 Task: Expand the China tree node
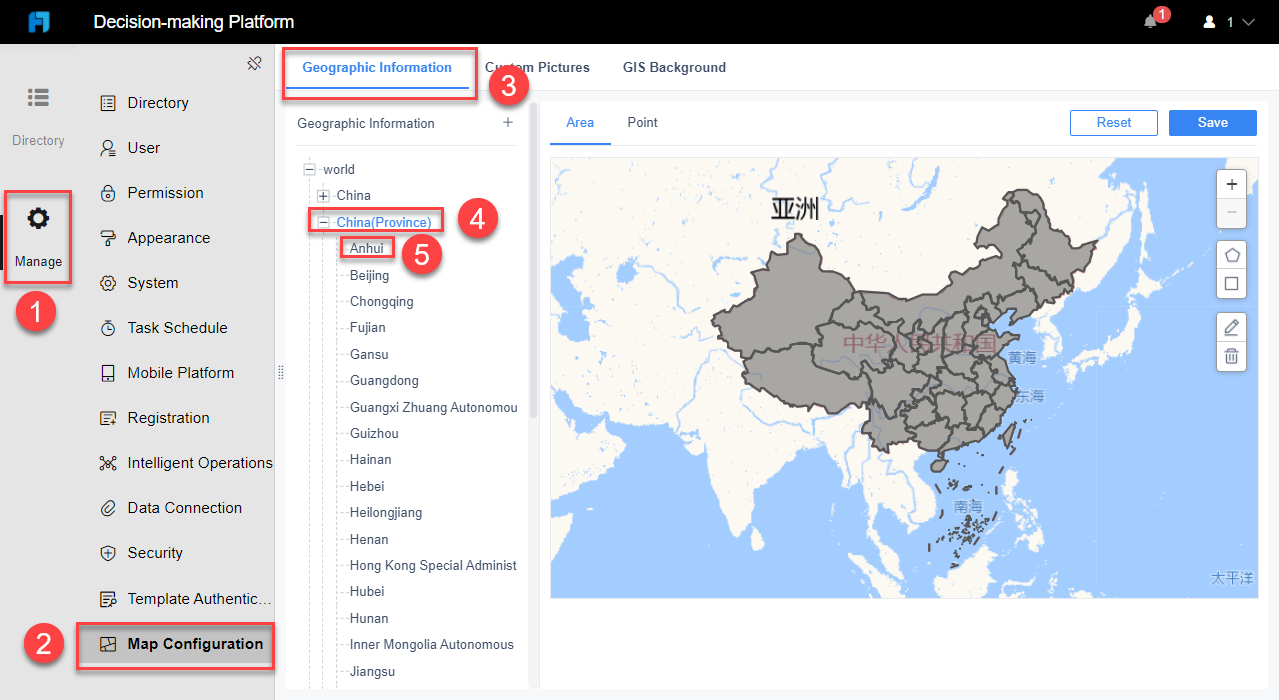tap(323, 195)
